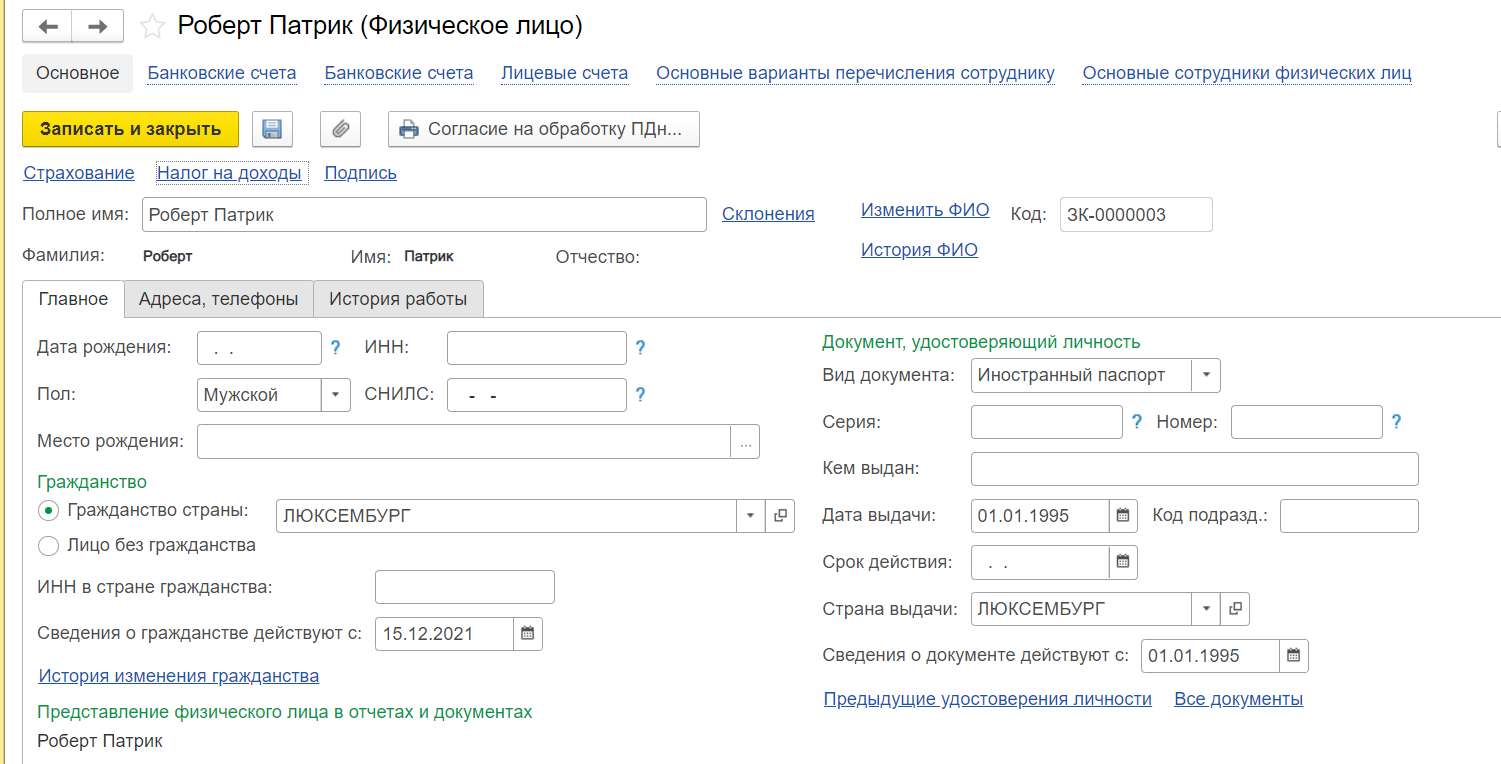Expand the Вид документа dropdown
This screenshot has width=1501, height=764.
point(1206,376)
